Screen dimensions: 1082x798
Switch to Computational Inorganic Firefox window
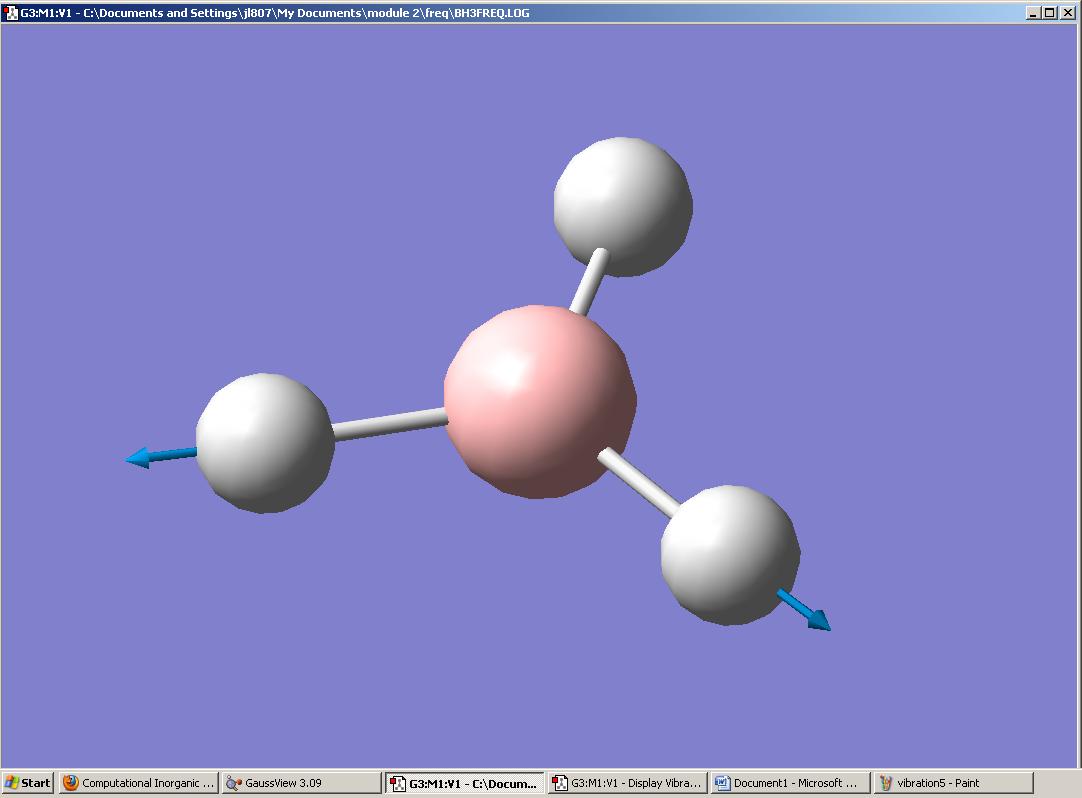pos(139,783)
